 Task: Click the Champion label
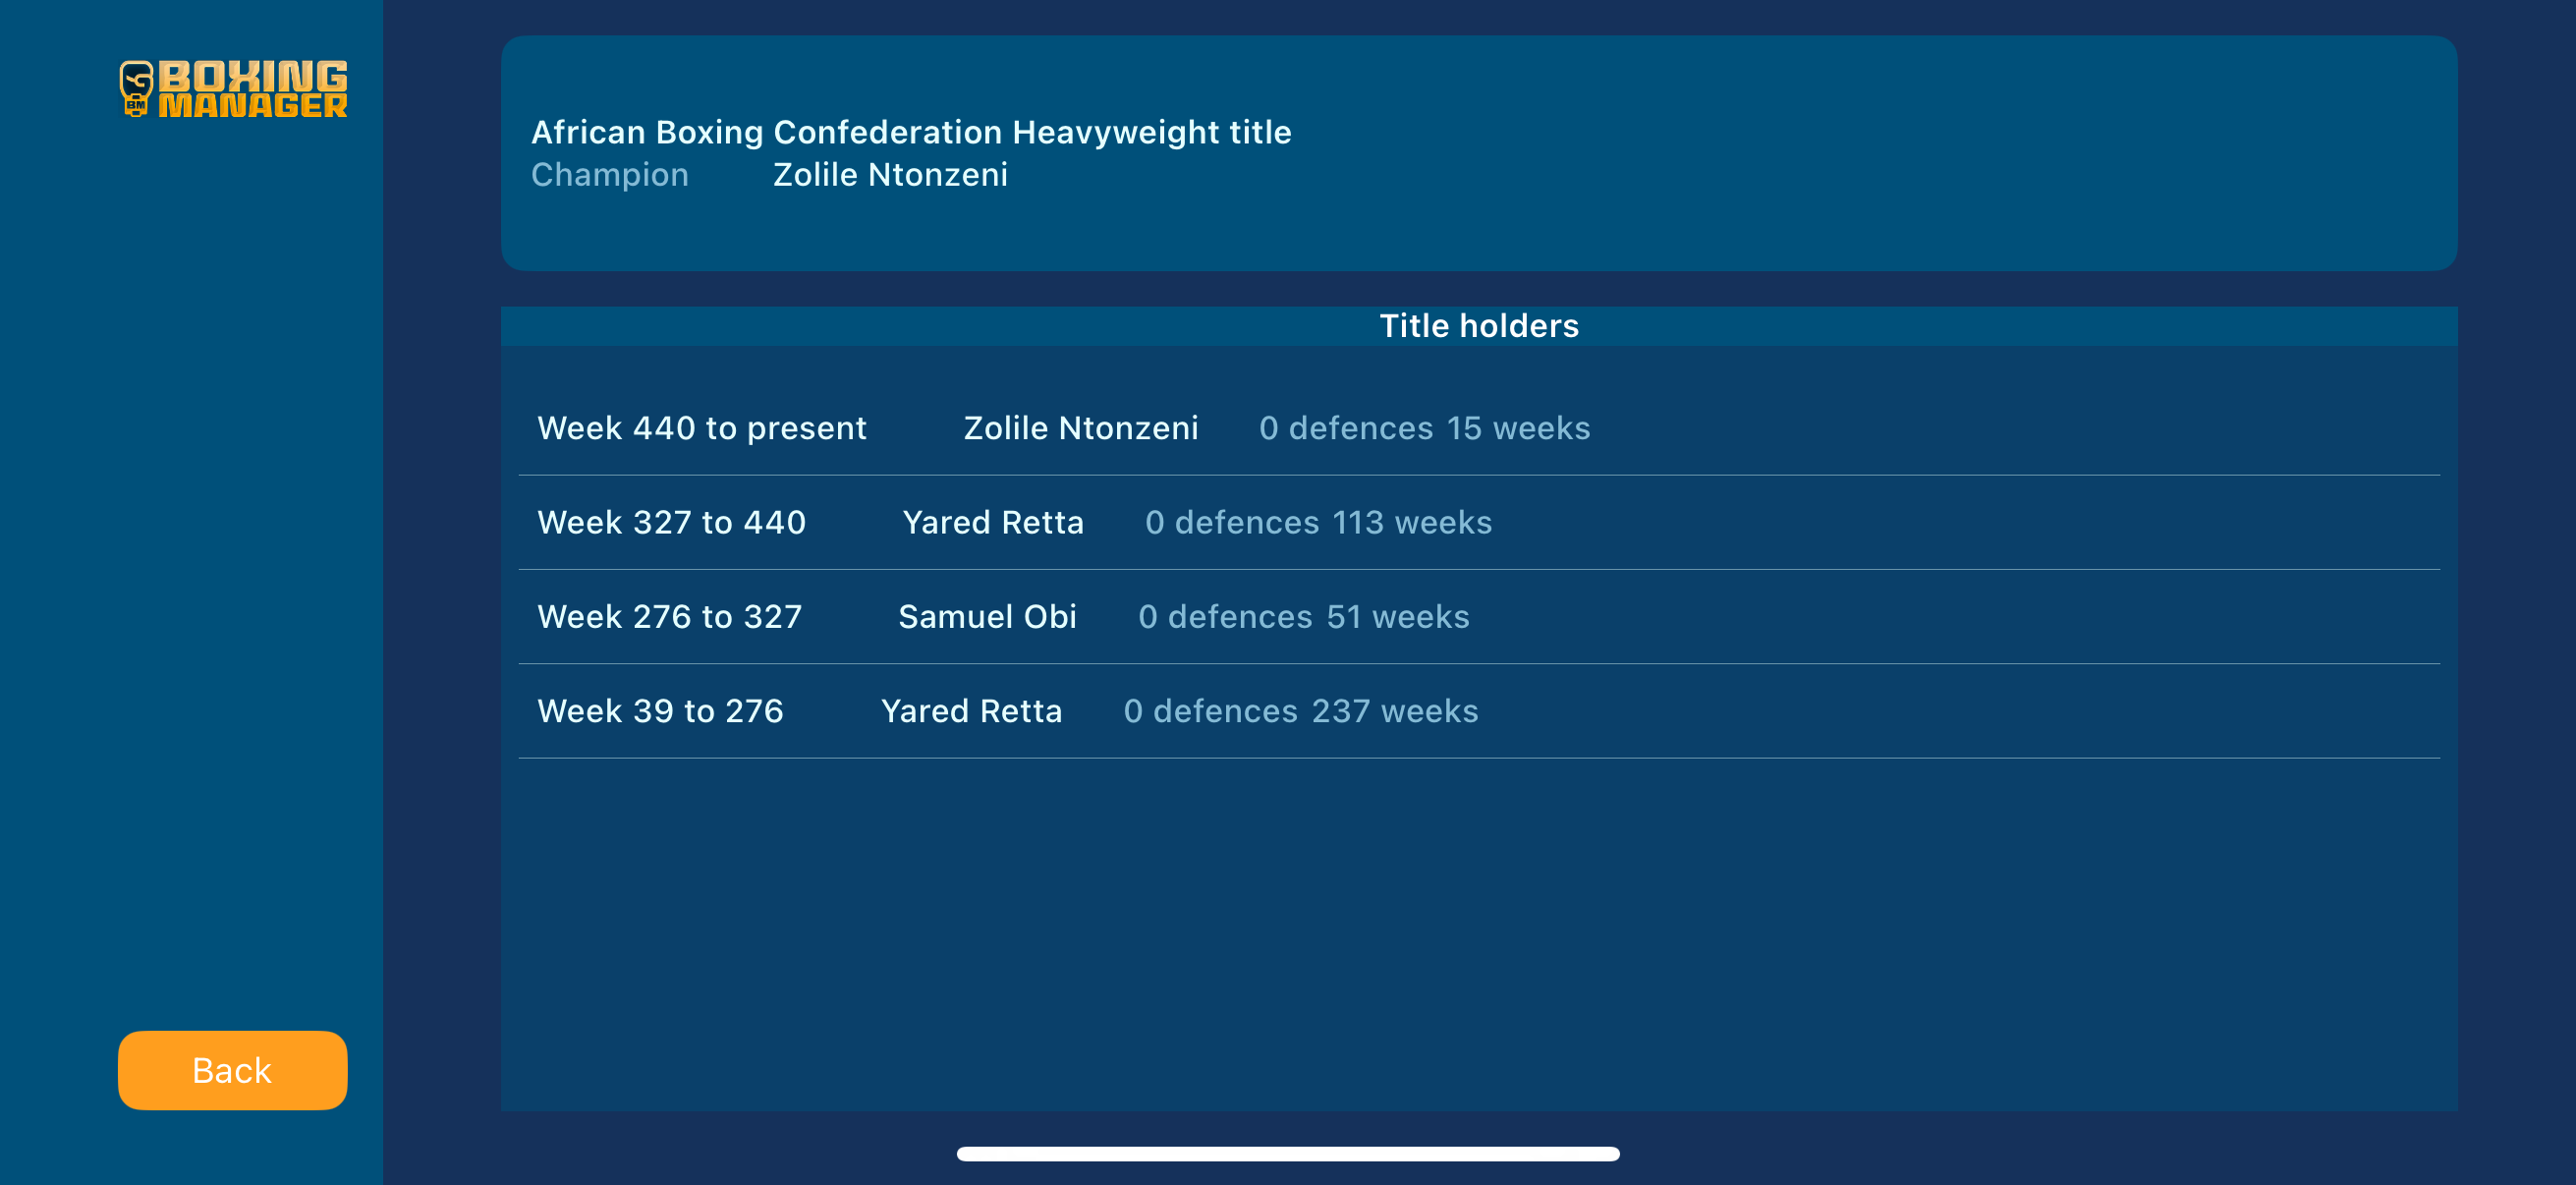[610, 175]
